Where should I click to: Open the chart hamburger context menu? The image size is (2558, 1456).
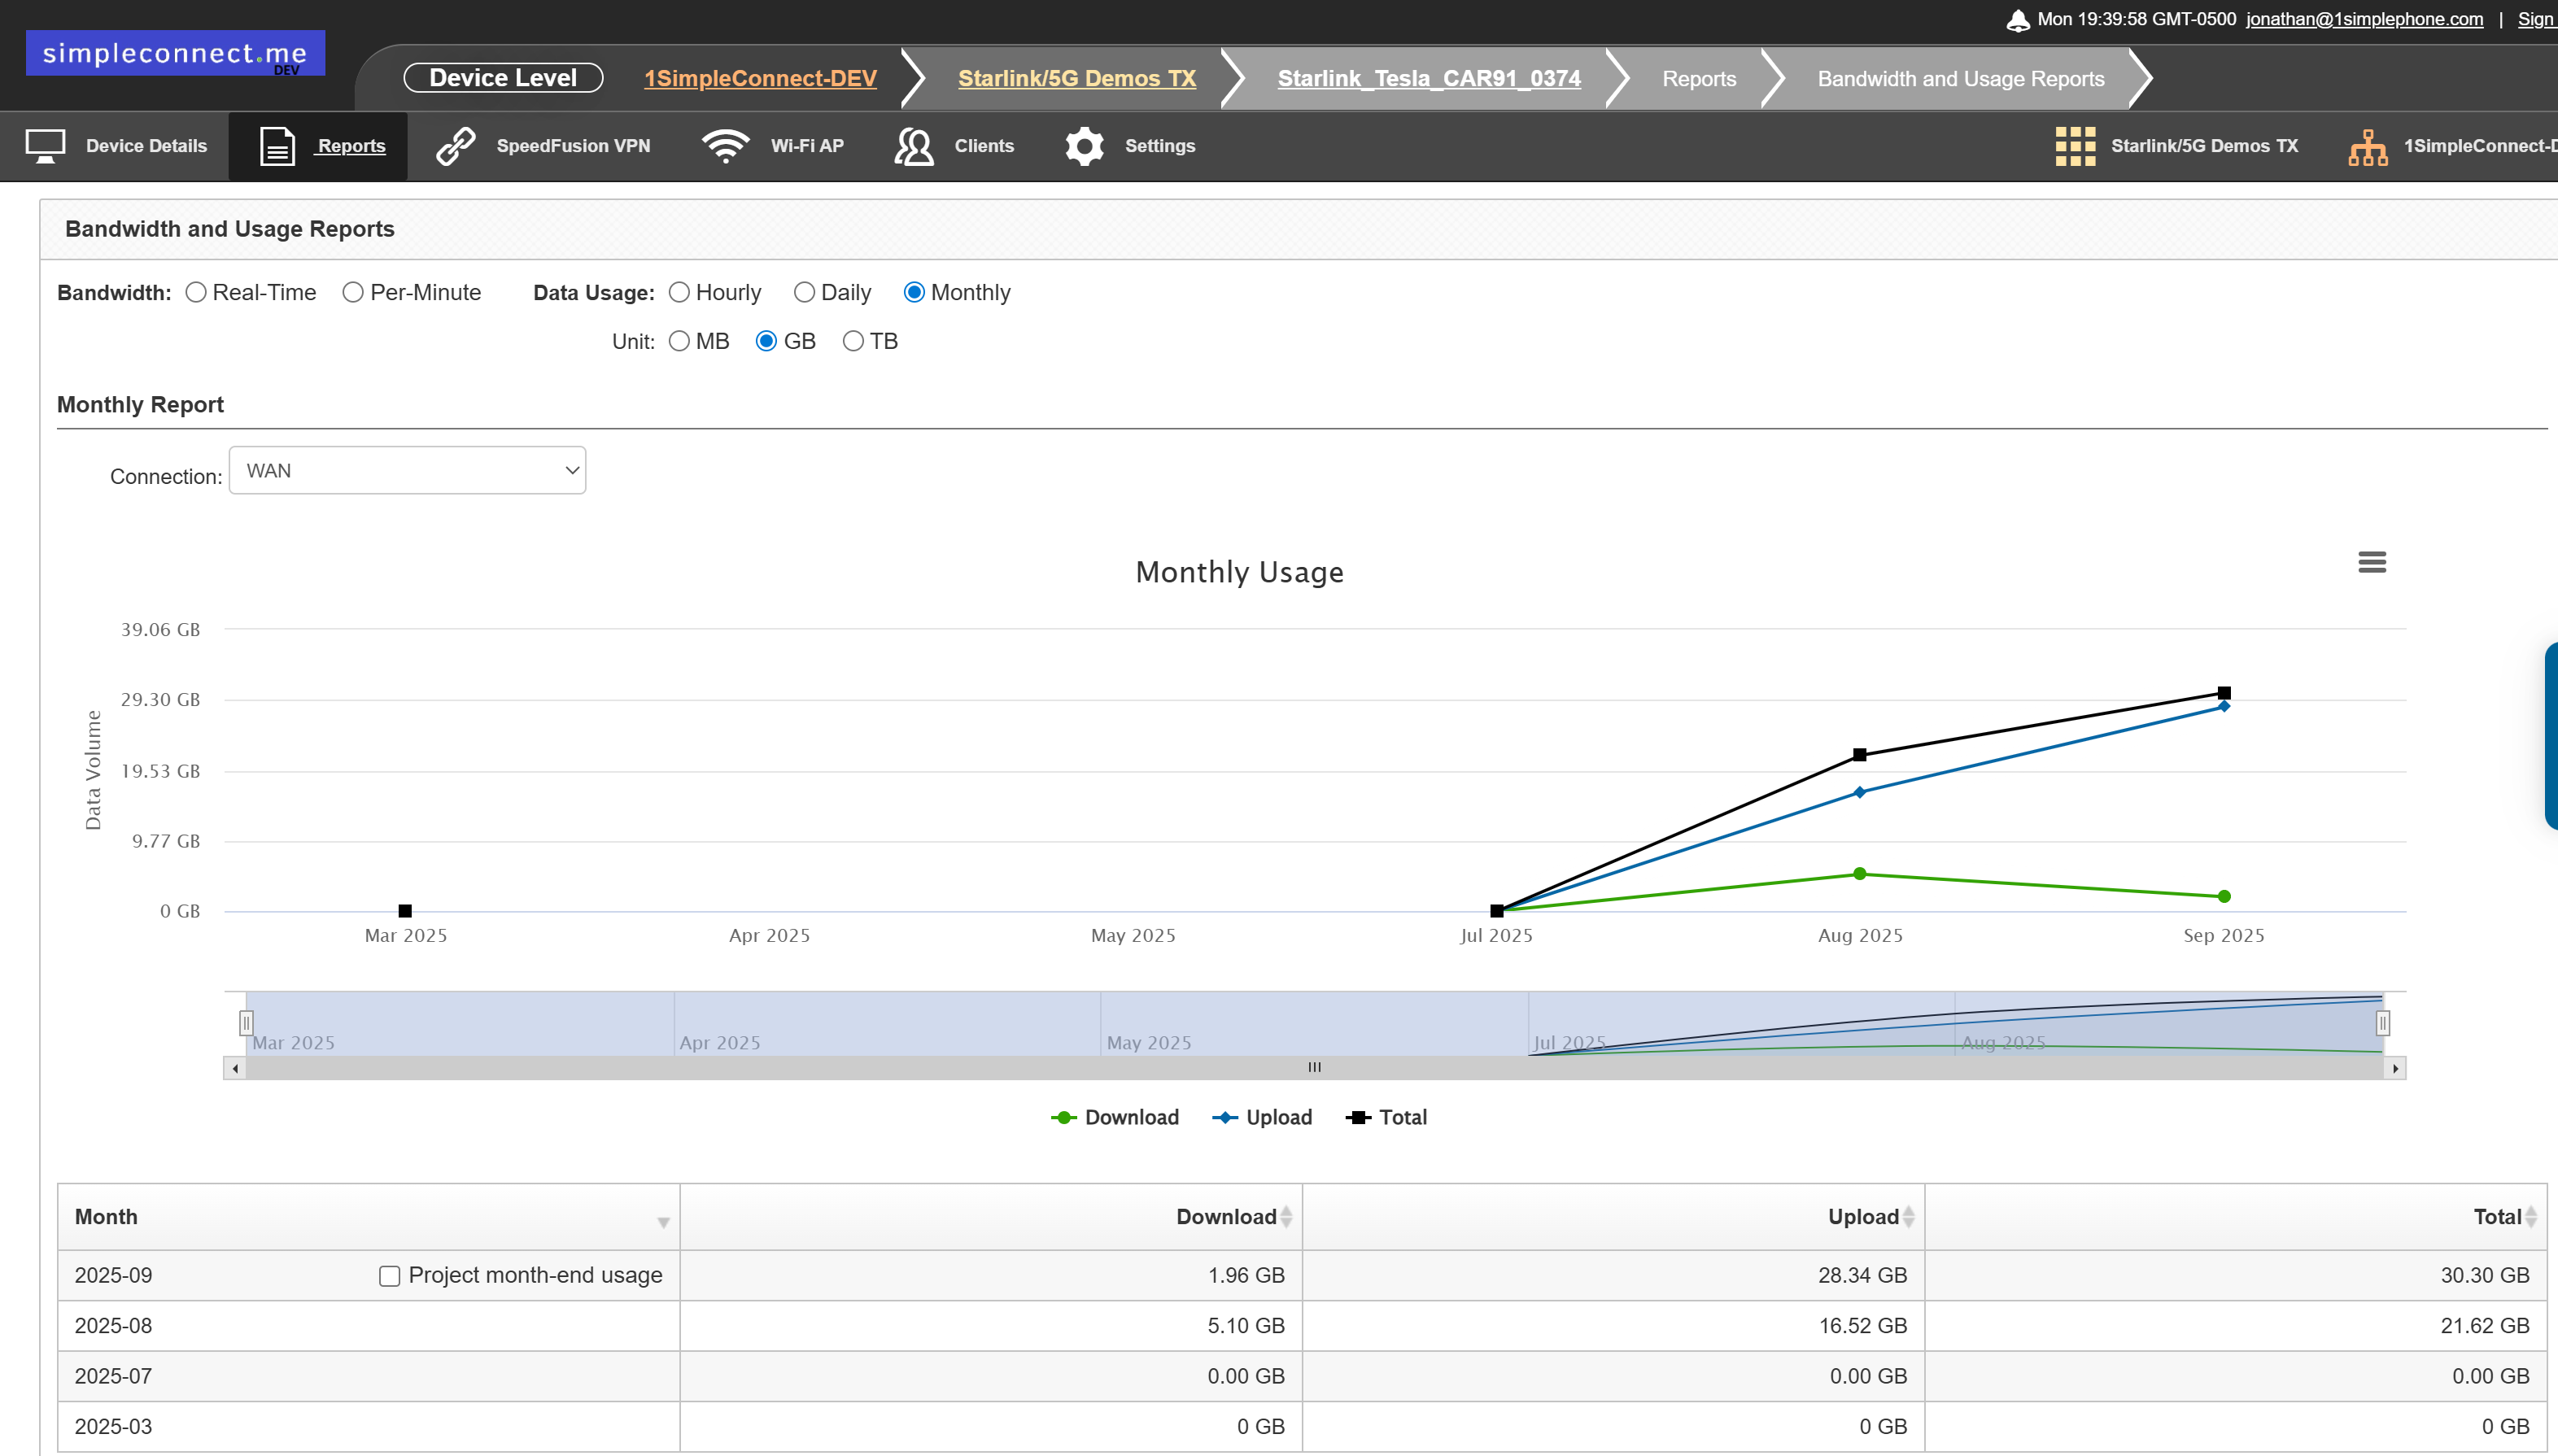2371,562
